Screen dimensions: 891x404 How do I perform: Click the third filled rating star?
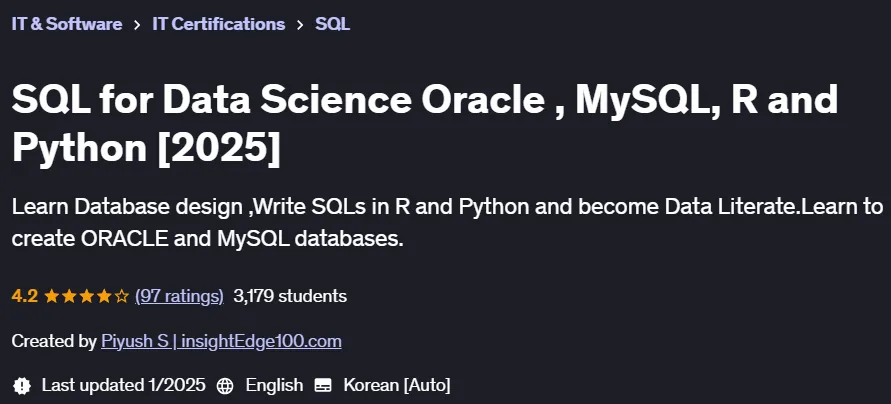tap(87, 296)
